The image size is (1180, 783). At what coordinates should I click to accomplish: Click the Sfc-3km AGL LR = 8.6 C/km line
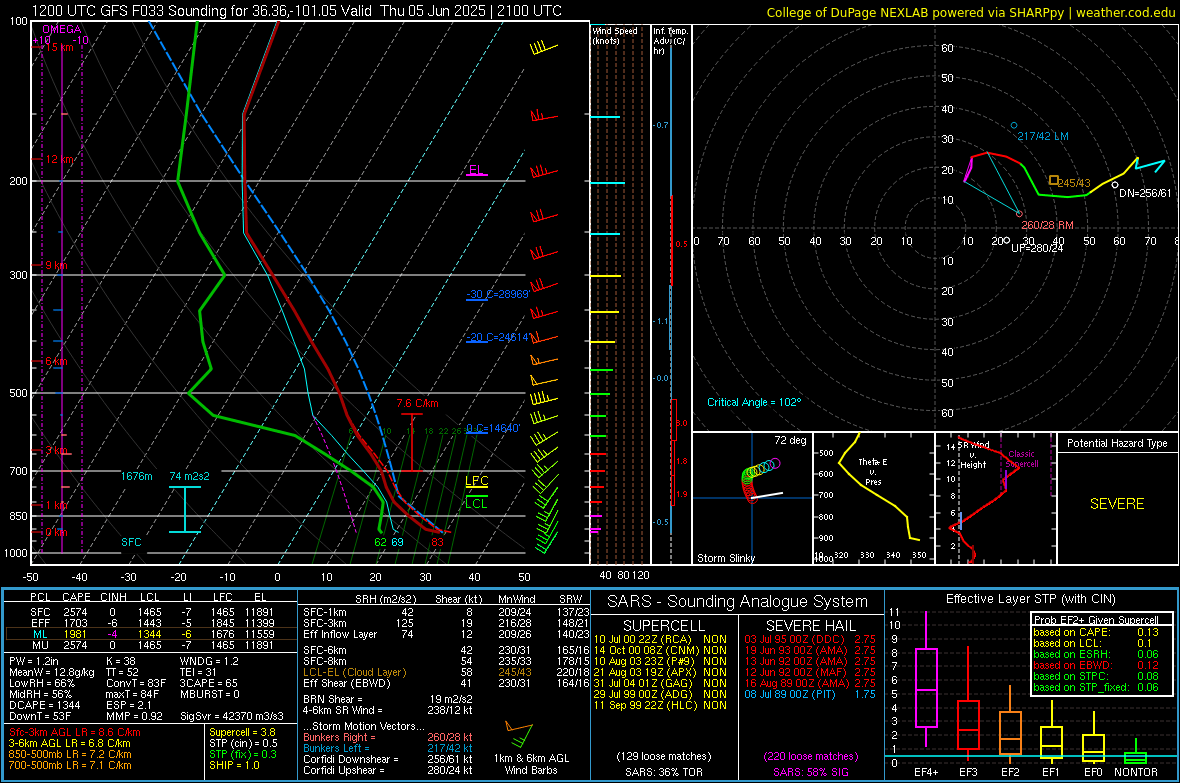click(75, 732)
